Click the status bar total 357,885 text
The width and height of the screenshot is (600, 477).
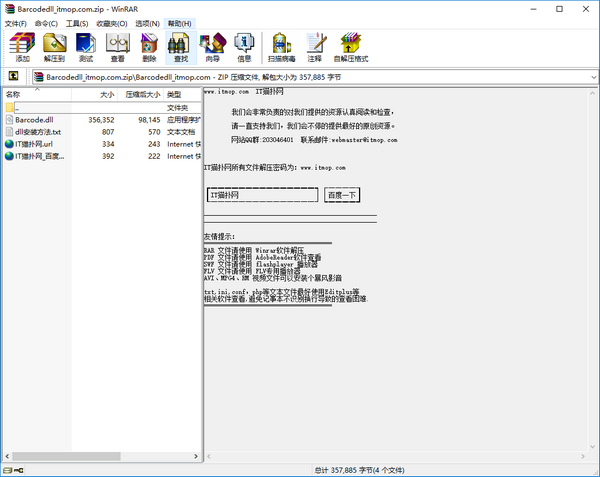point(359,470)
